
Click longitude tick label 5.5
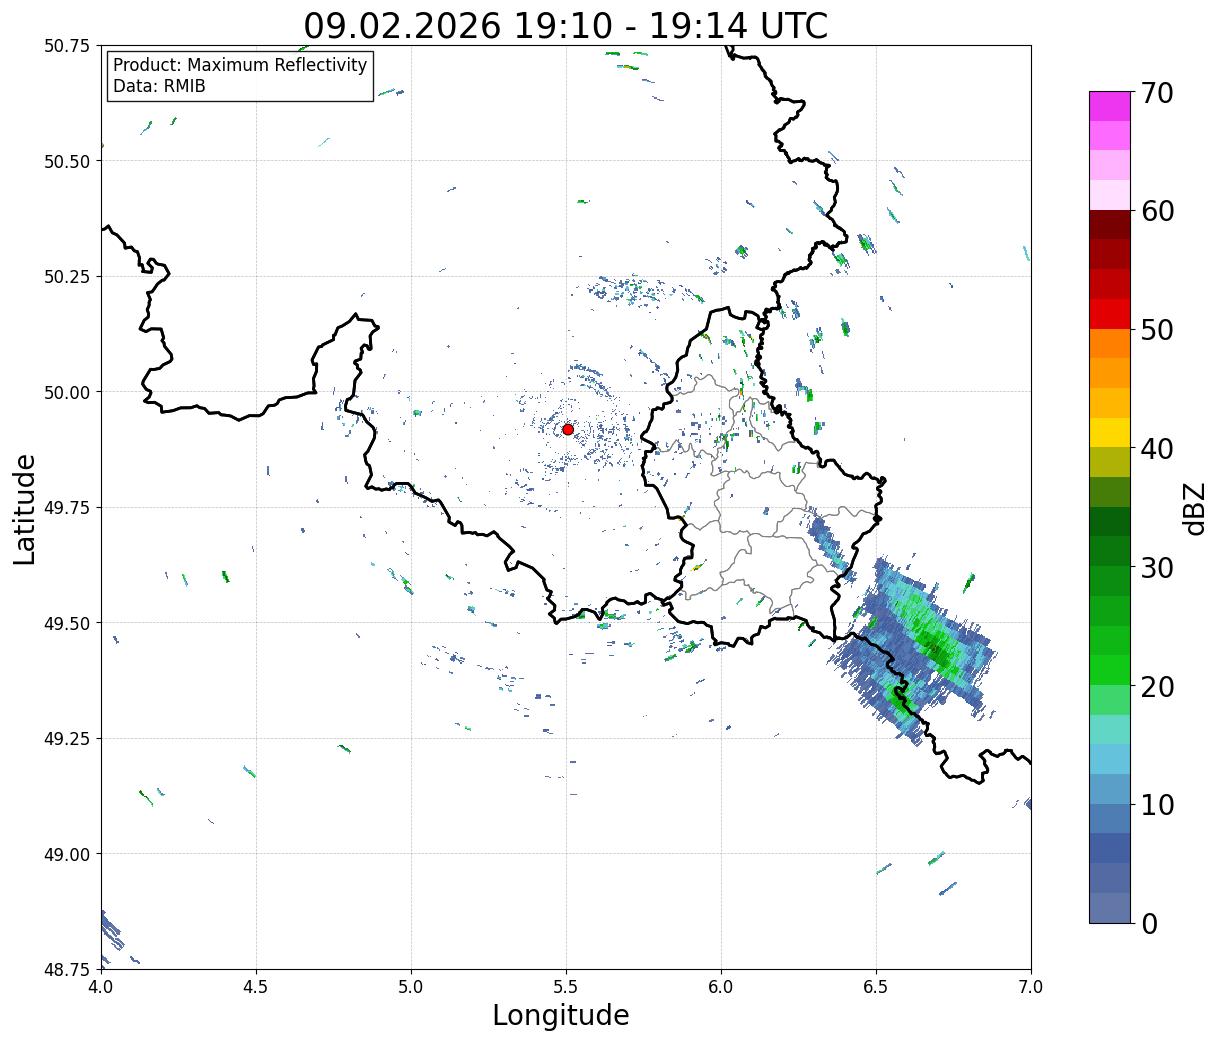(x=566, y=986)
